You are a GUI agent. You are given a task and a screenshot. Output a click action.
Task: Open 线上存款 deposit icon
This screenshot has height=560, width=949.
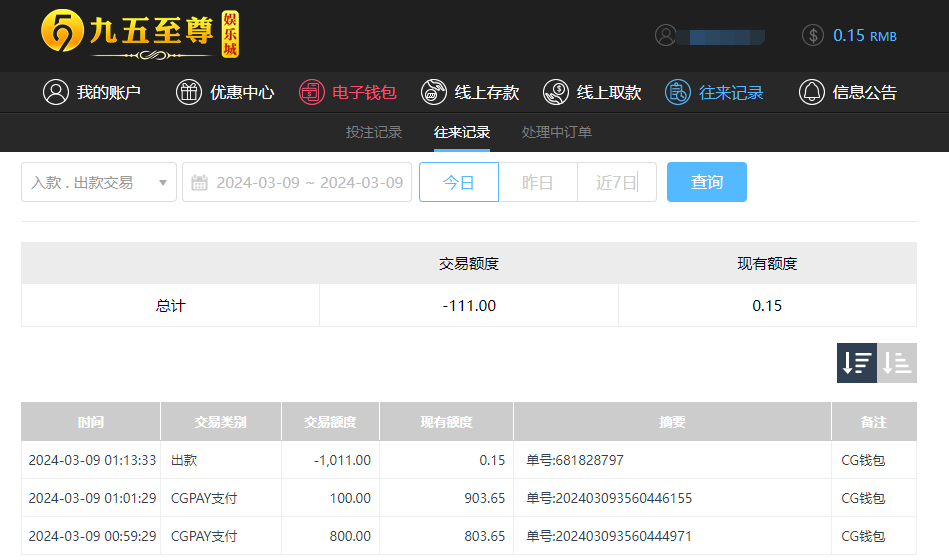pyautogui.click(x=434, y=92)
